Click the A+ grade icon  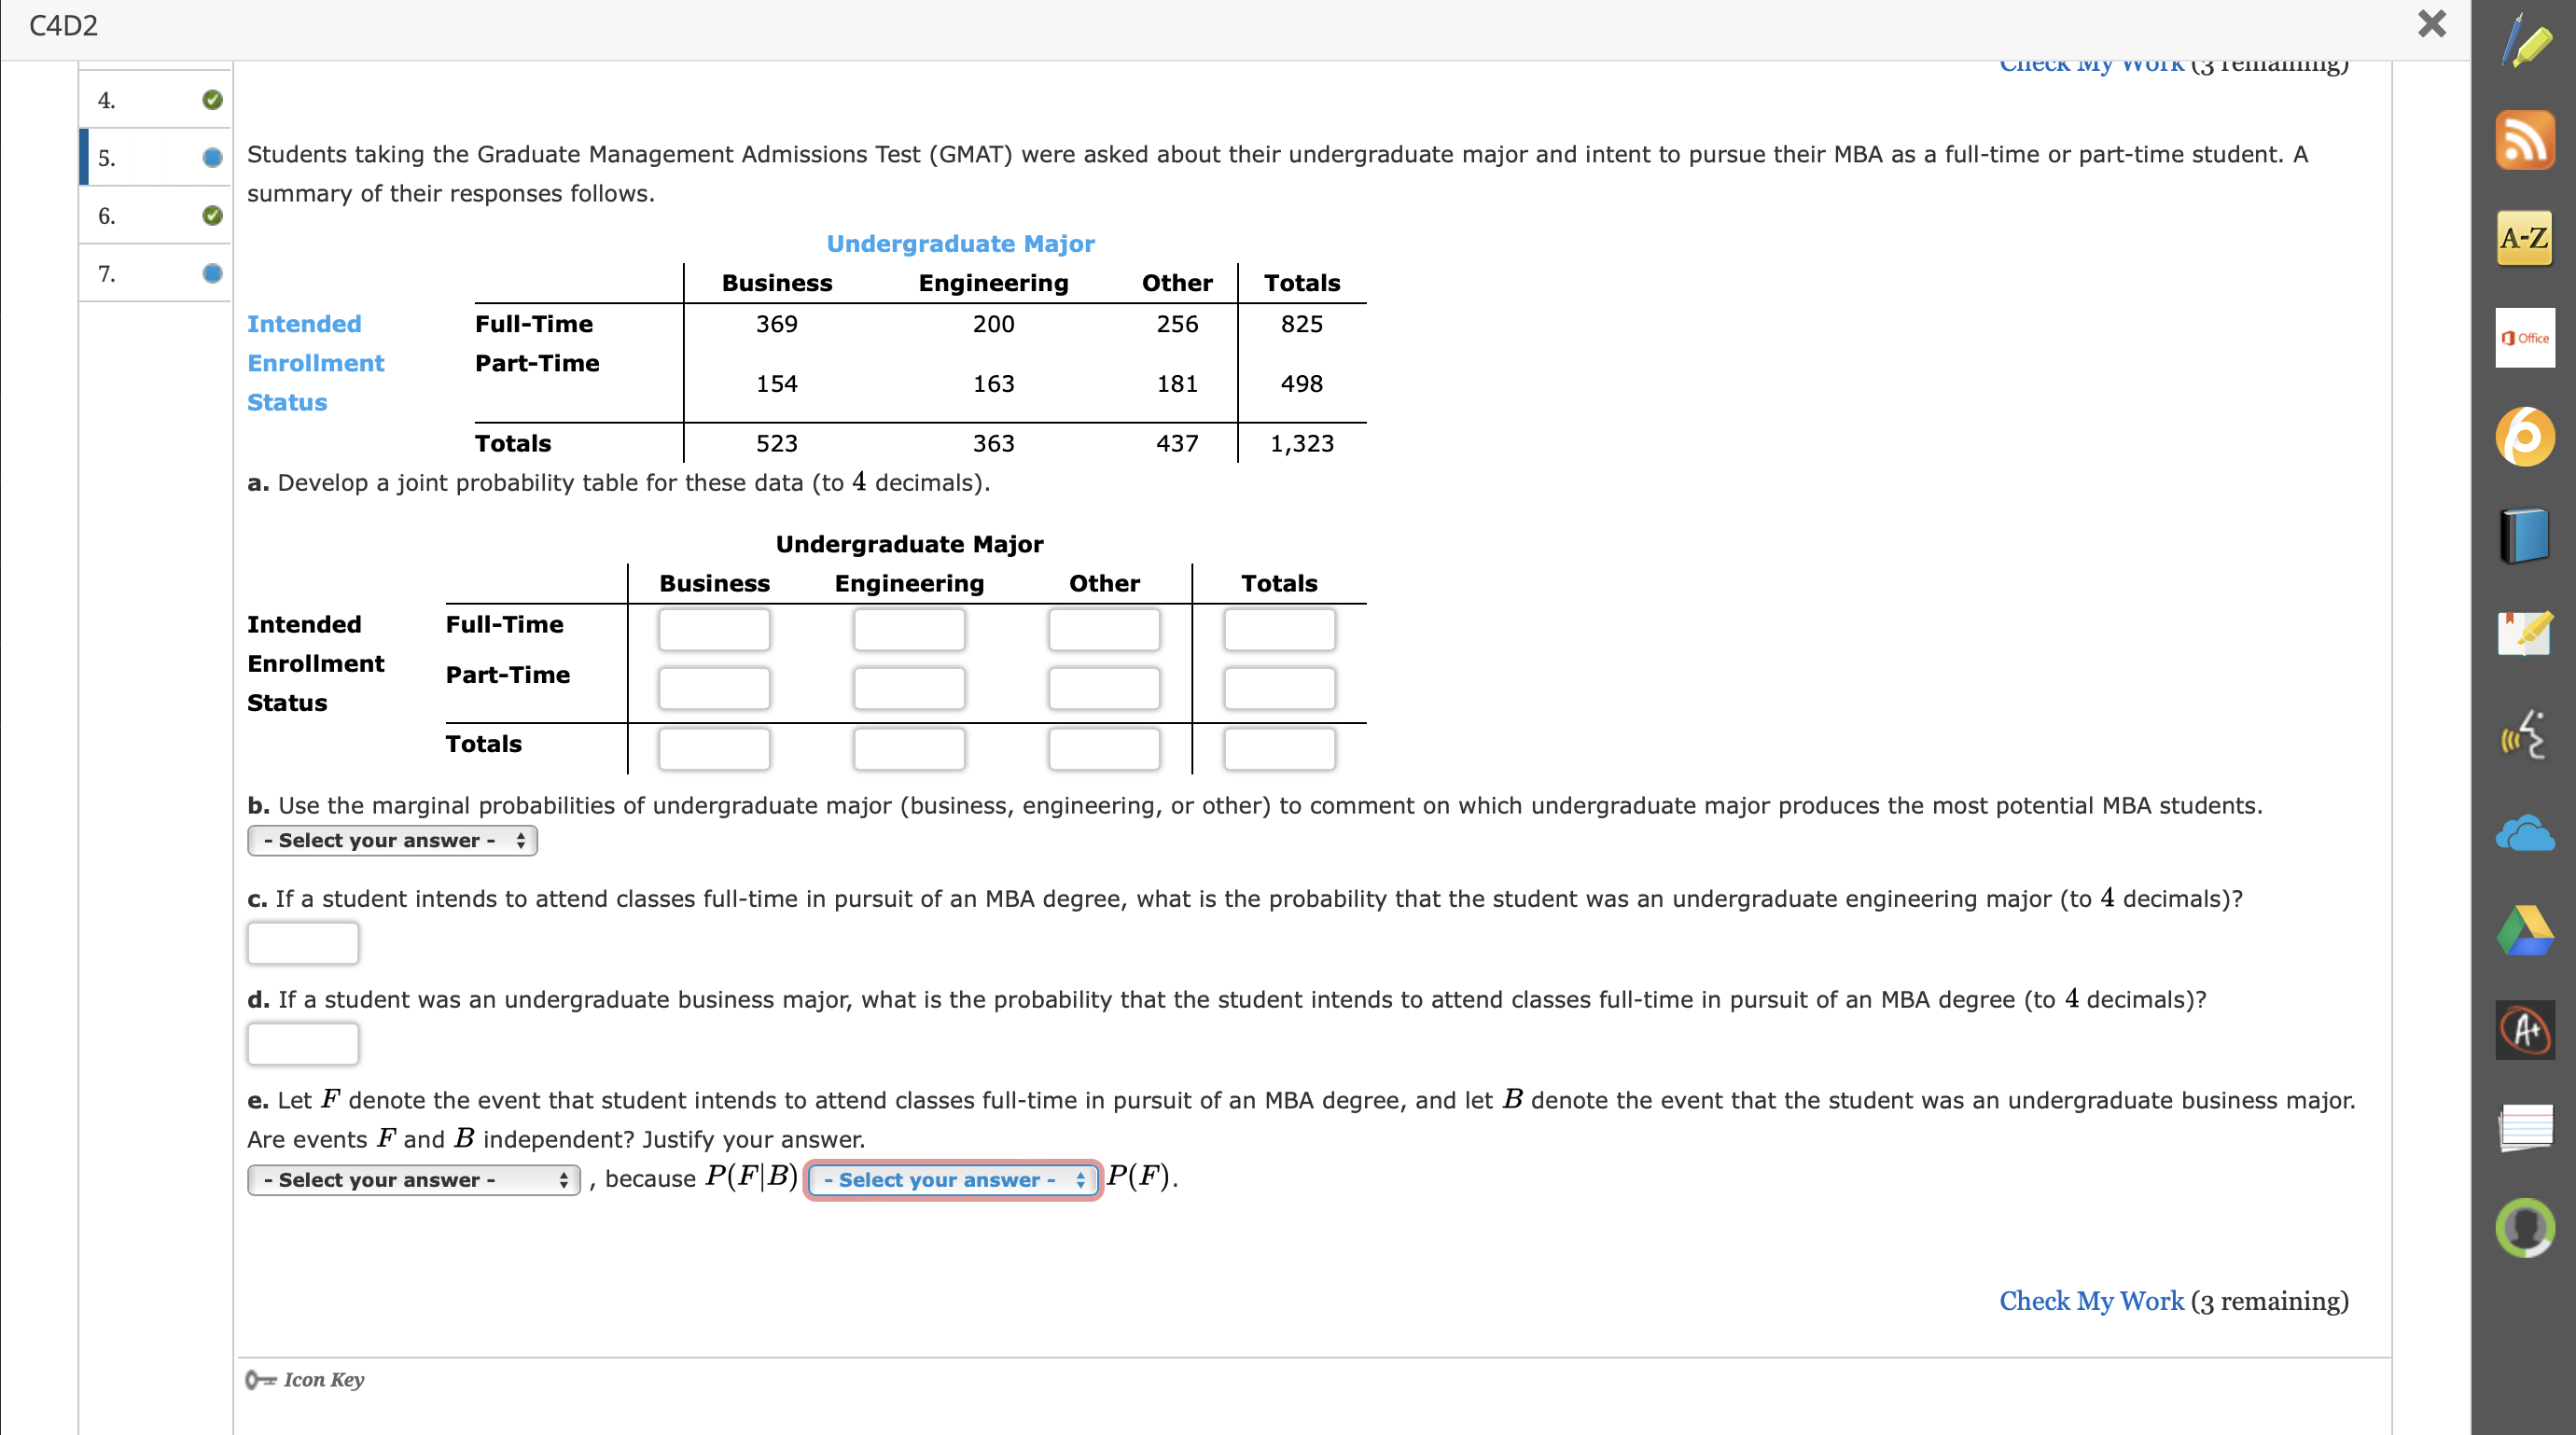[x=2524, y=1030]
